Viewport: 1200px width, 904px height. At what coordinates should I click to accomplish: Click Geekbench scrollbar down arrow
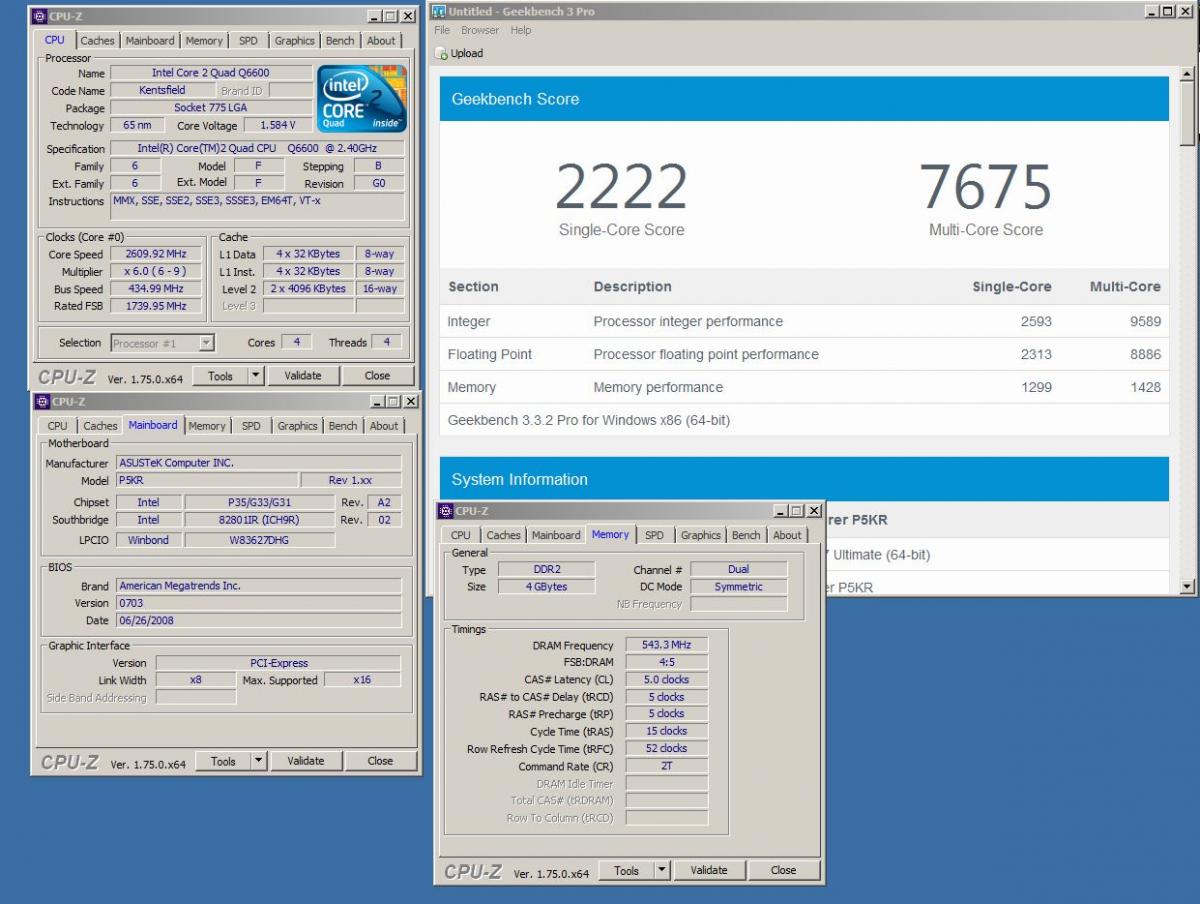pos(1187,587)
